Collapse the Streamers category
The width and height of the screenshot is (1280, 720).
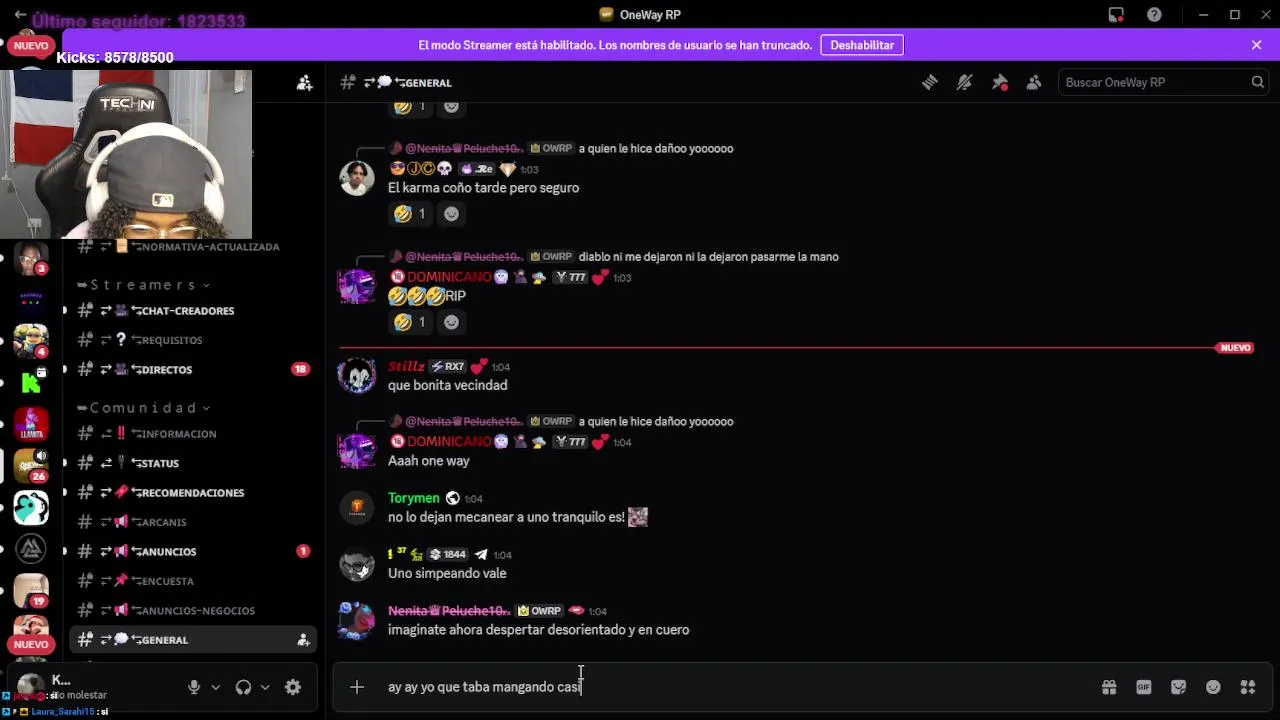(x=143, y=285)
